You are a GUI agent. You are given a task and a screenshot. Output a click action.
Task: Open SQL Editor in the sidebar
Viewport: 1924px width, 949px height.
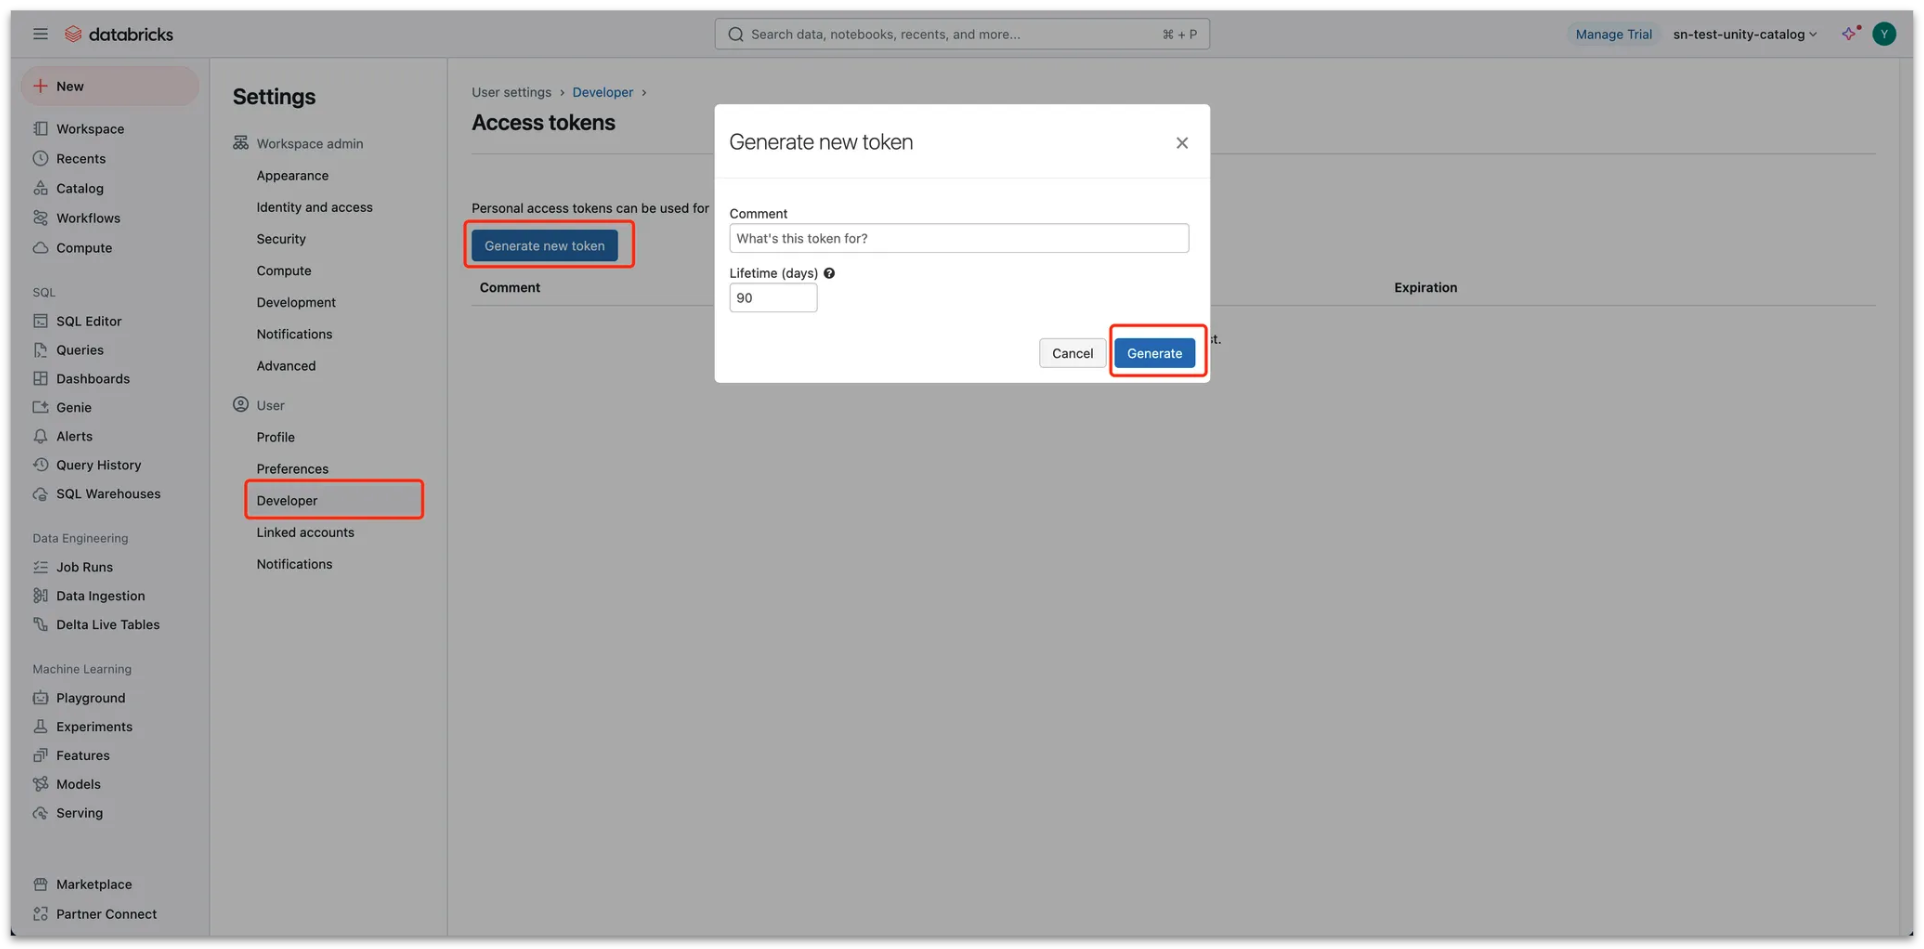point(88,321)
